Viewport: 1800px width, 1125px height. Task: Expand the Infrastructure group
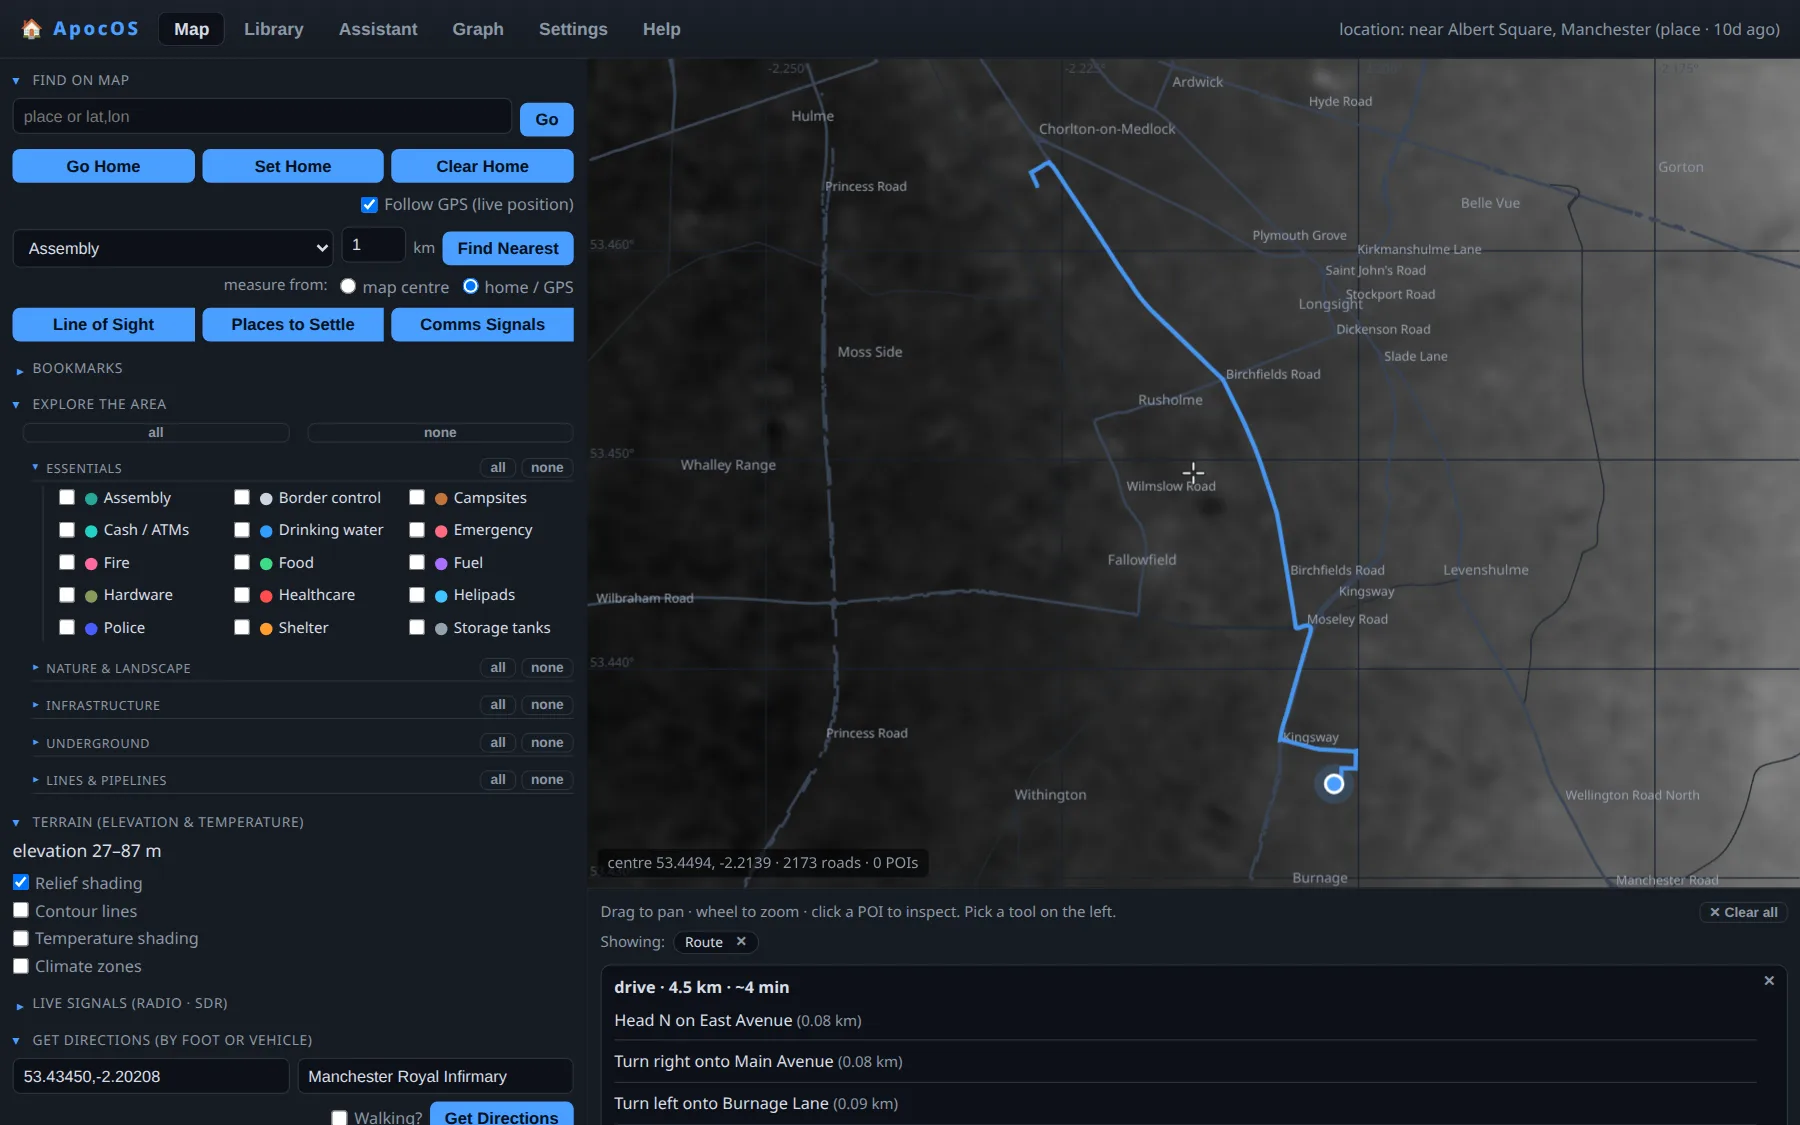pos(102,705)
